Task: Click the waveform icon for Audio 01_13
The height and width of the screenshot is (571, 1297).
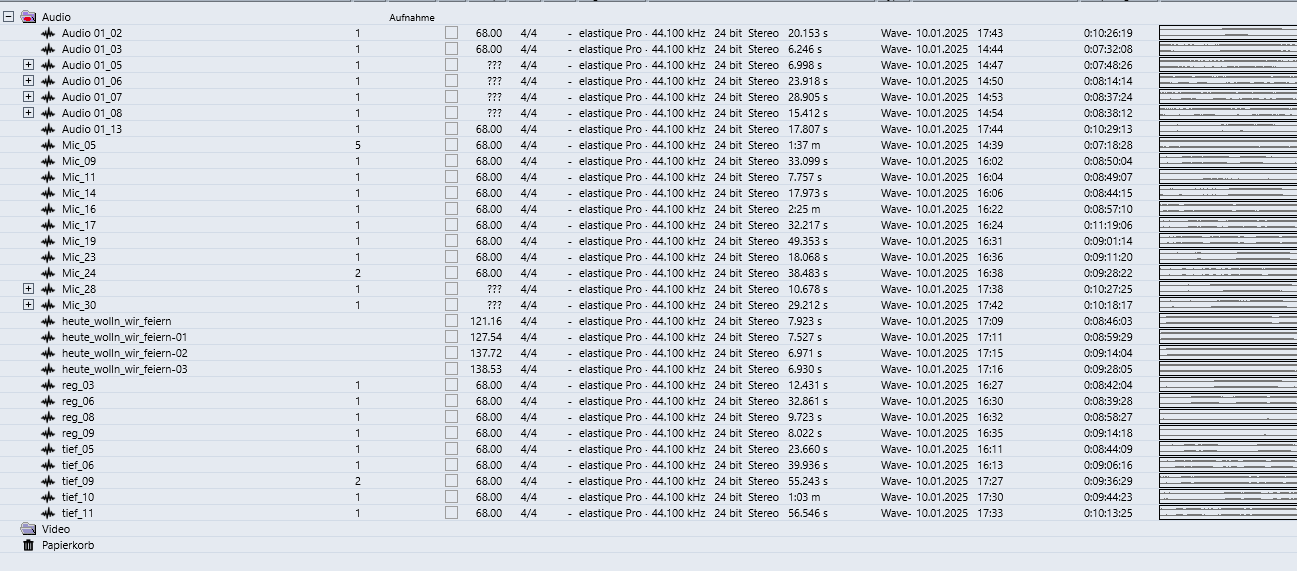Action: pyautogui.click(x=48, y=129)
